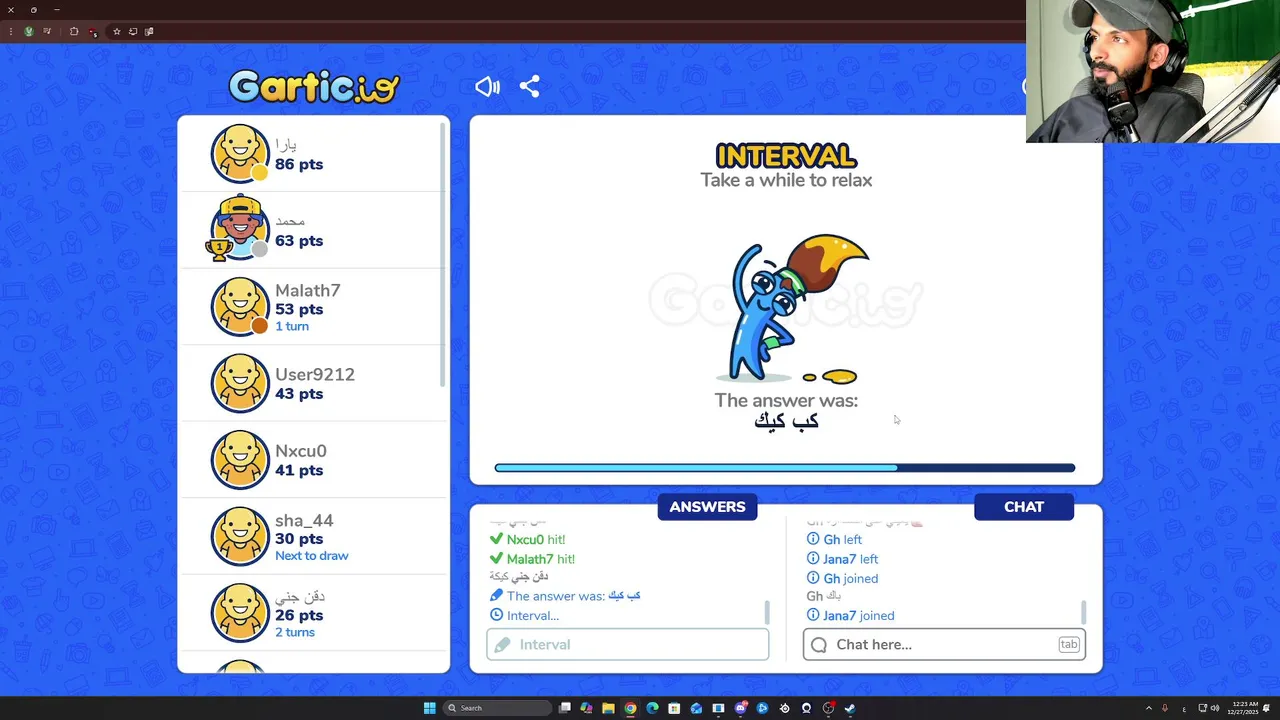The image size is (1280, 720).
Task: Click "2 turns" label under دقن جني
Action: point(295,633)
